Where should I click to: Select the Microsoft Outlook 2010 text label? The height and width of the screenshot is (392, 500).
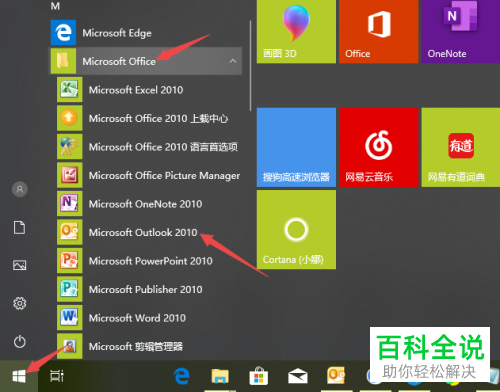(143, 232)
